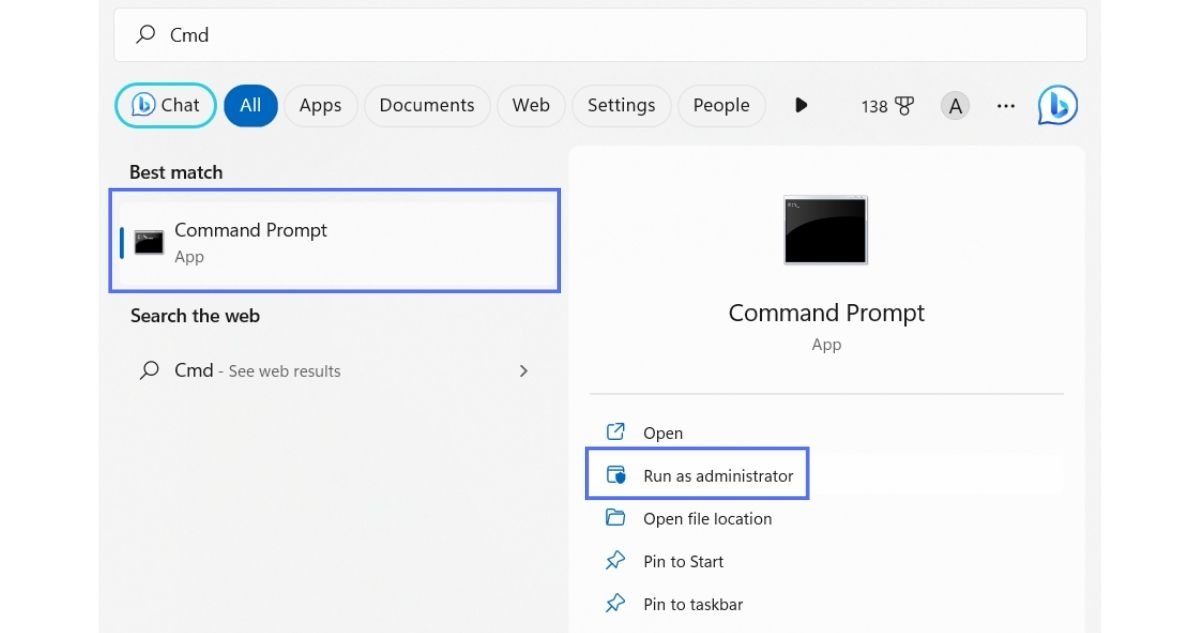The width and height of the screenshot is (1200, 633).
Task: Click the Command Prompt icon in best match
Action: (149, 242)
